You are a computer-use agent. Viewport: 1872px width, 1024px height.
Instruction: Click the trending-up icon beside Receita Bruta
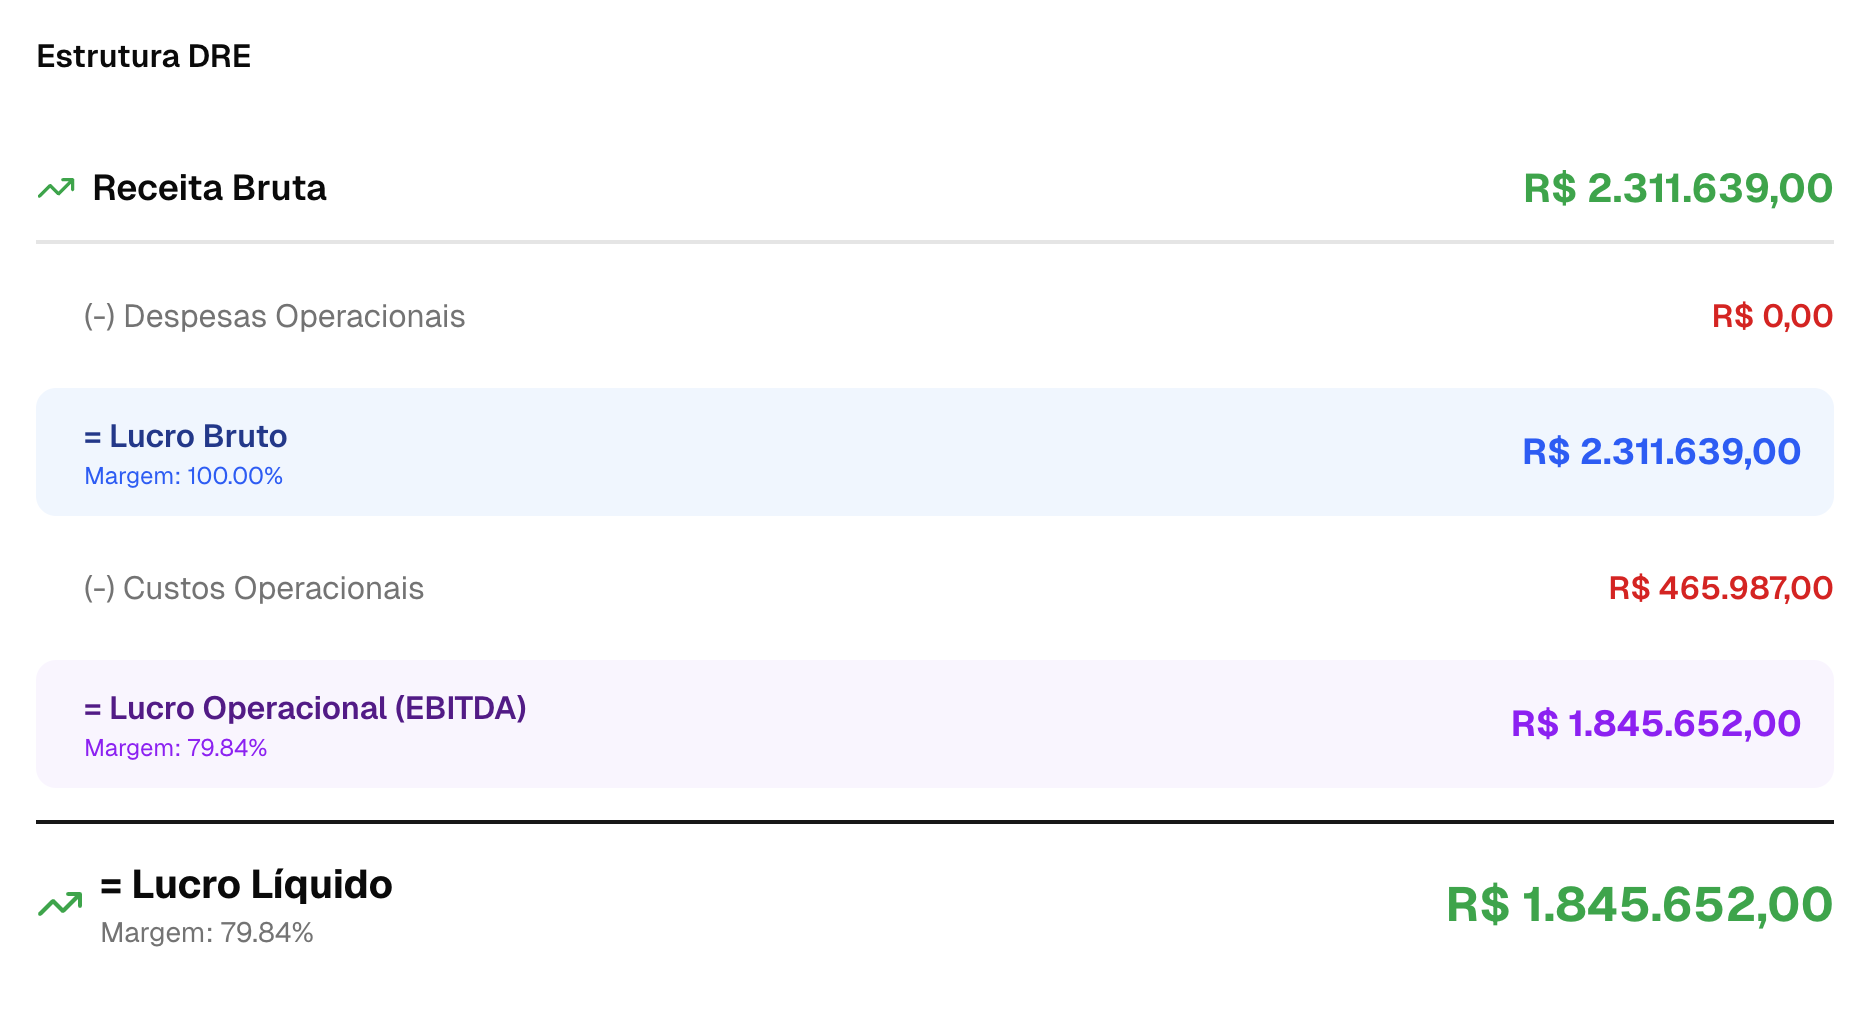coord(56,188)
